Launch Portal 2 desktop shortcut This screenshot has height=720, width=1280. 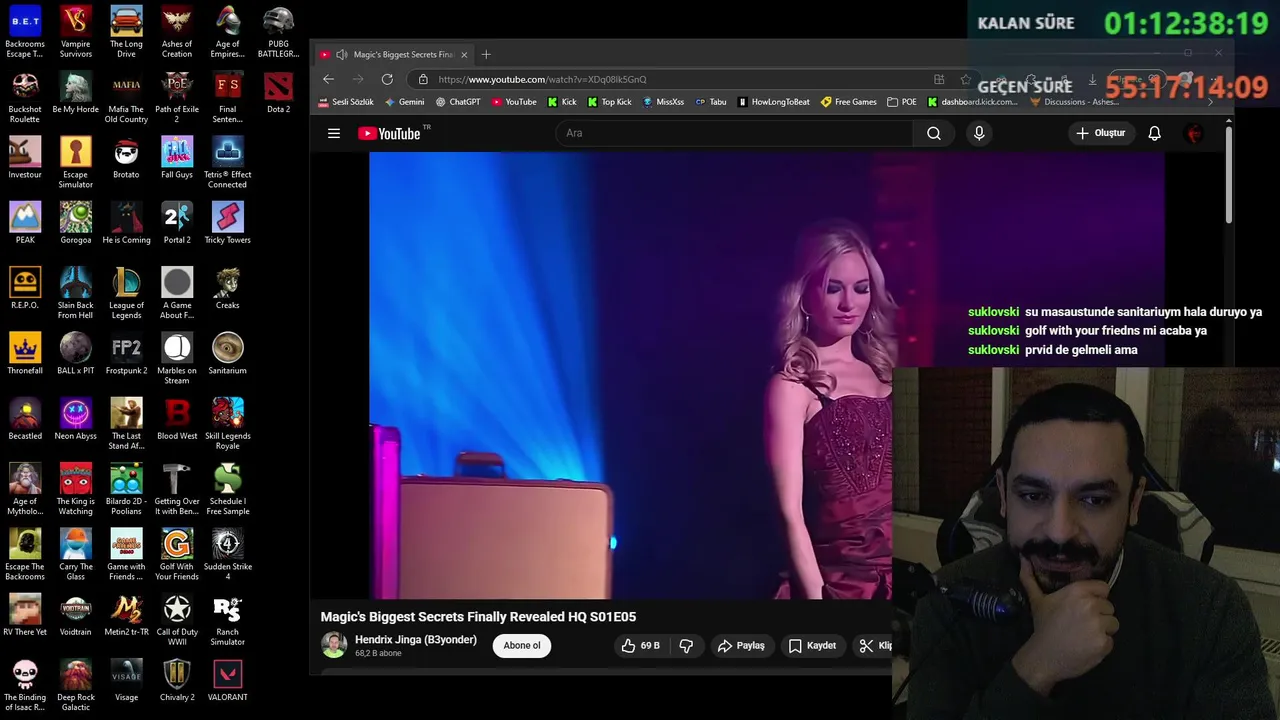177,223
